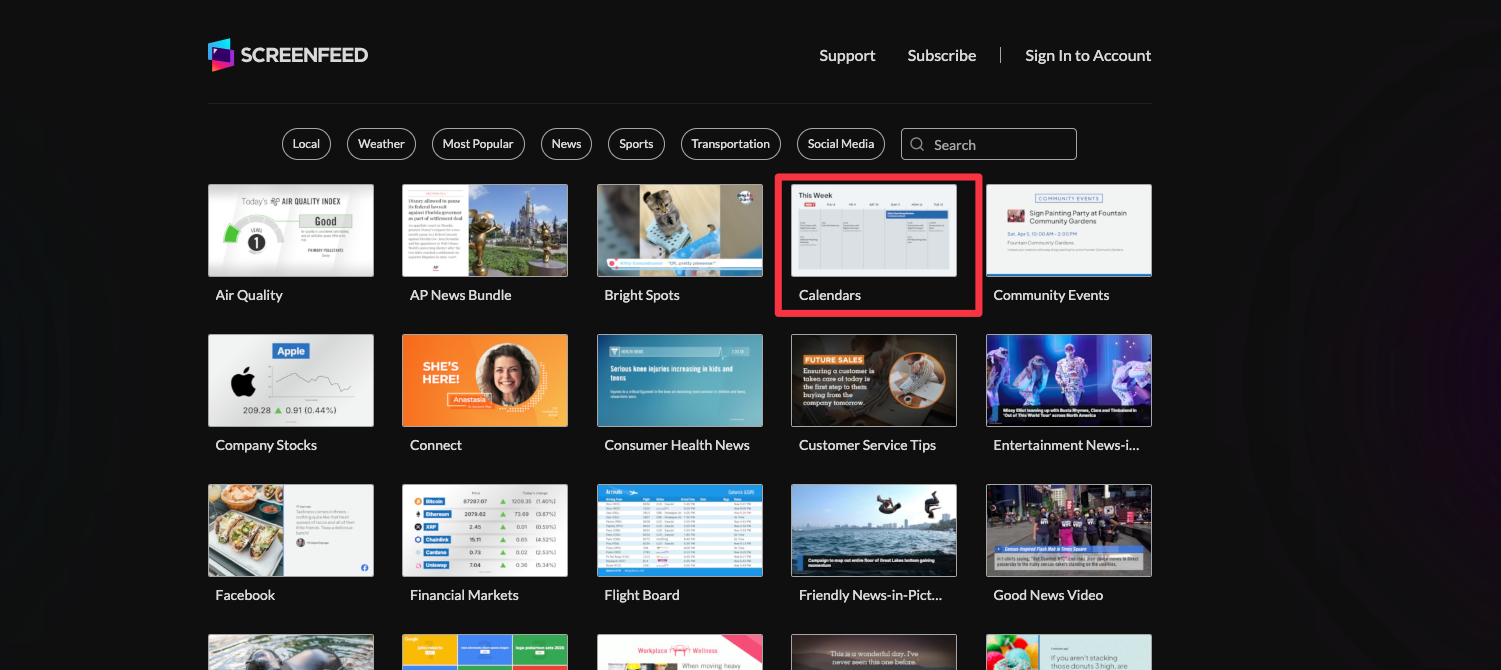Click the Customer Service Tips title
This screenshot has width=1501, height=670.
(x=867, y=445)
